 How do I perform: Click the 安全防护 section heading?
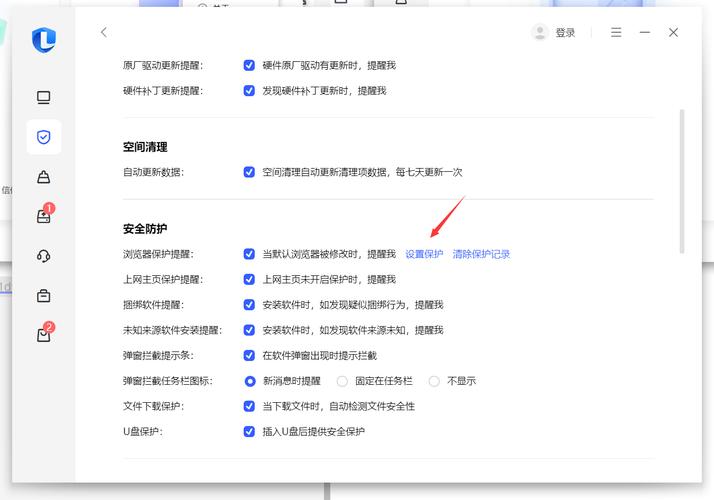(145, 229)
